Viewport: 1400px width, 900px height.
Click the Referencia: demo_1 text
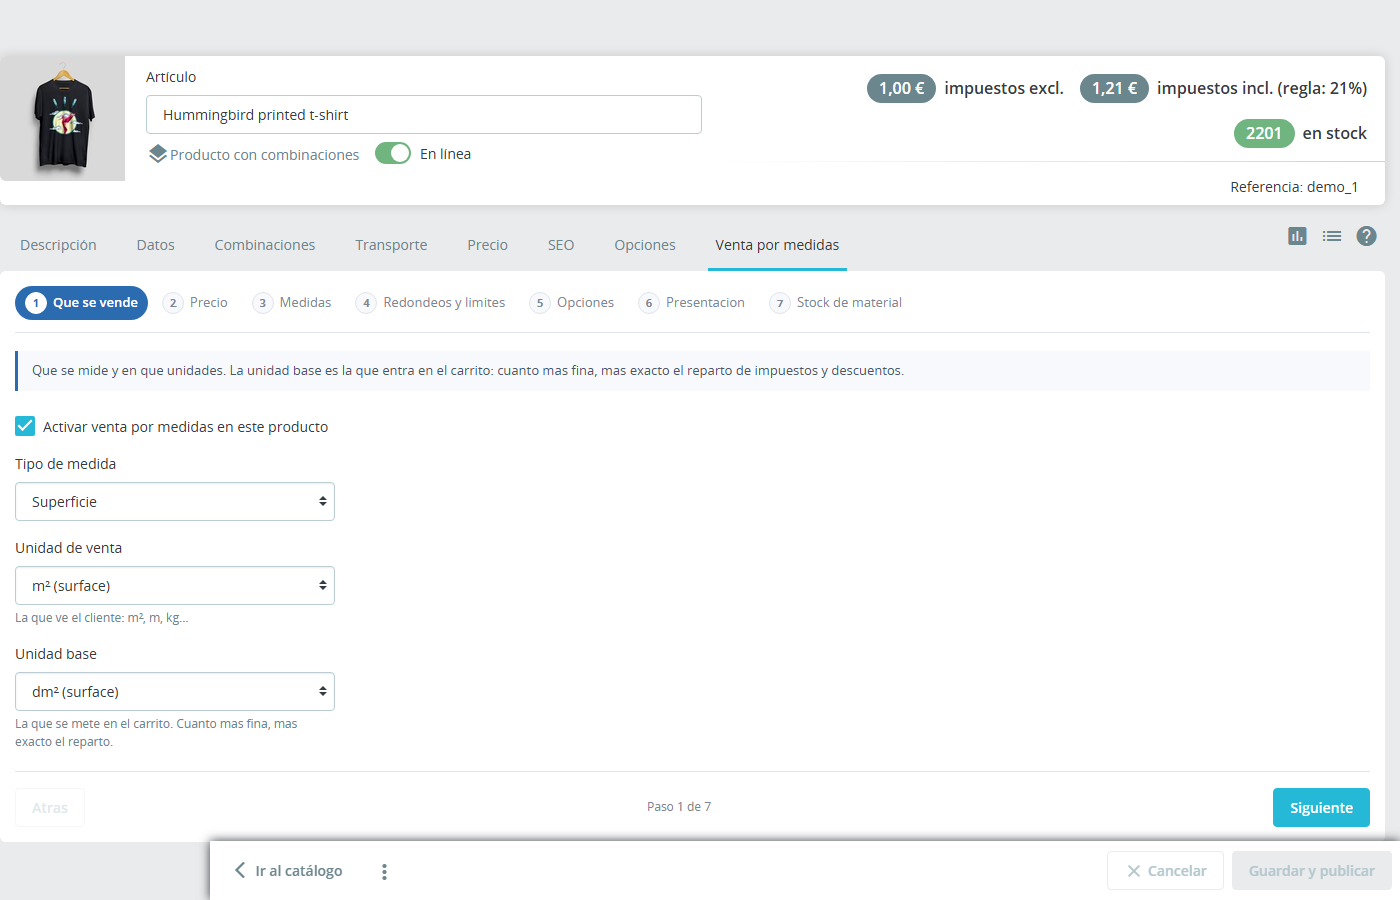[x=1294, y=187]
